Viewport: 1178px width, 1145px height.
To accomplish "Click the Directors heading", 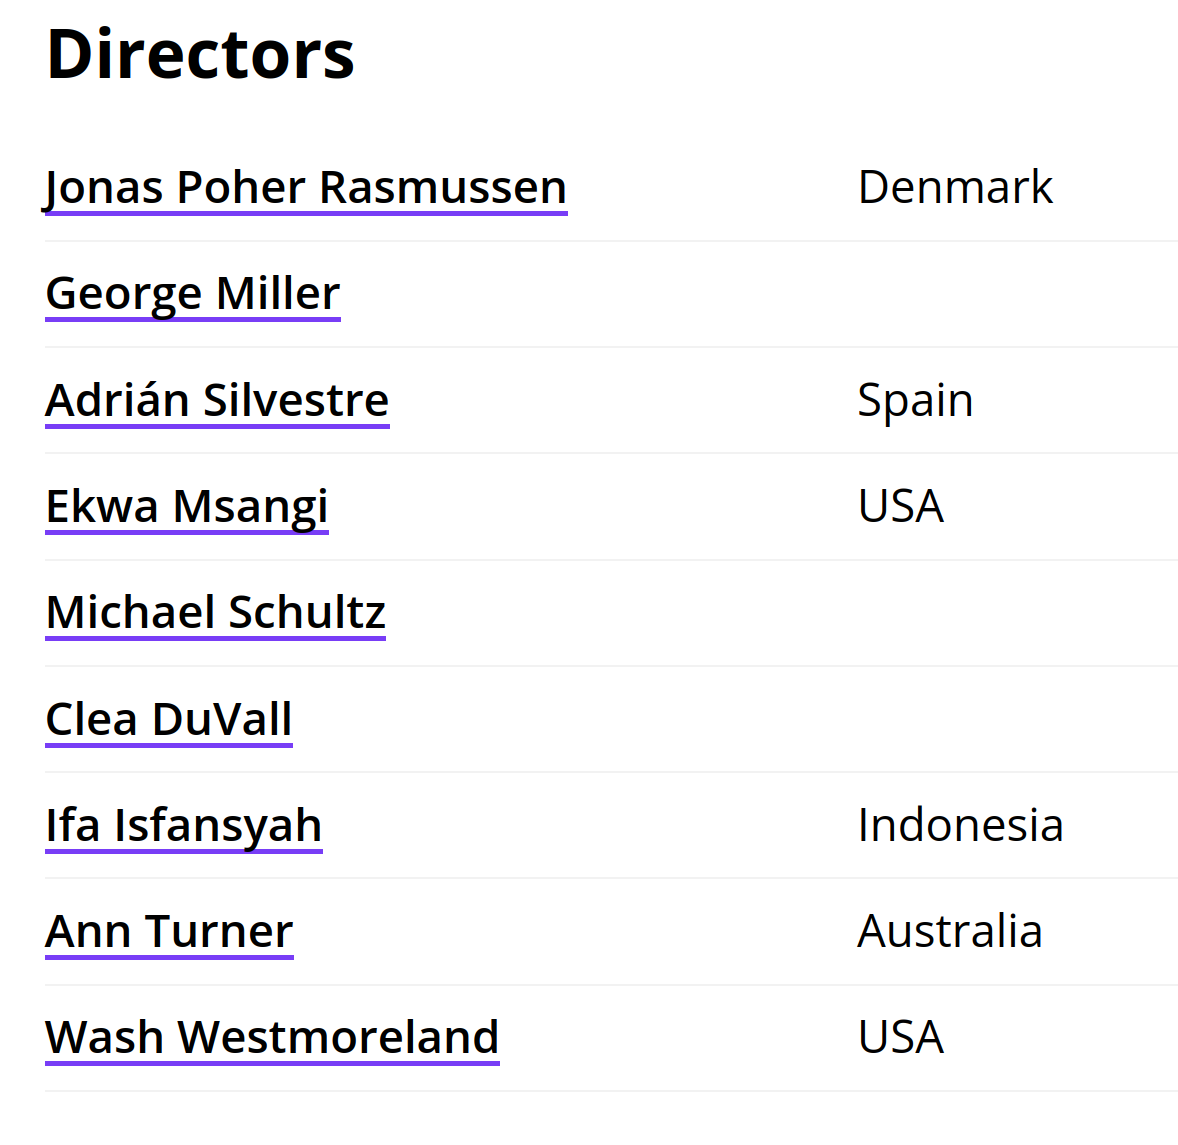I will point(200,54).
